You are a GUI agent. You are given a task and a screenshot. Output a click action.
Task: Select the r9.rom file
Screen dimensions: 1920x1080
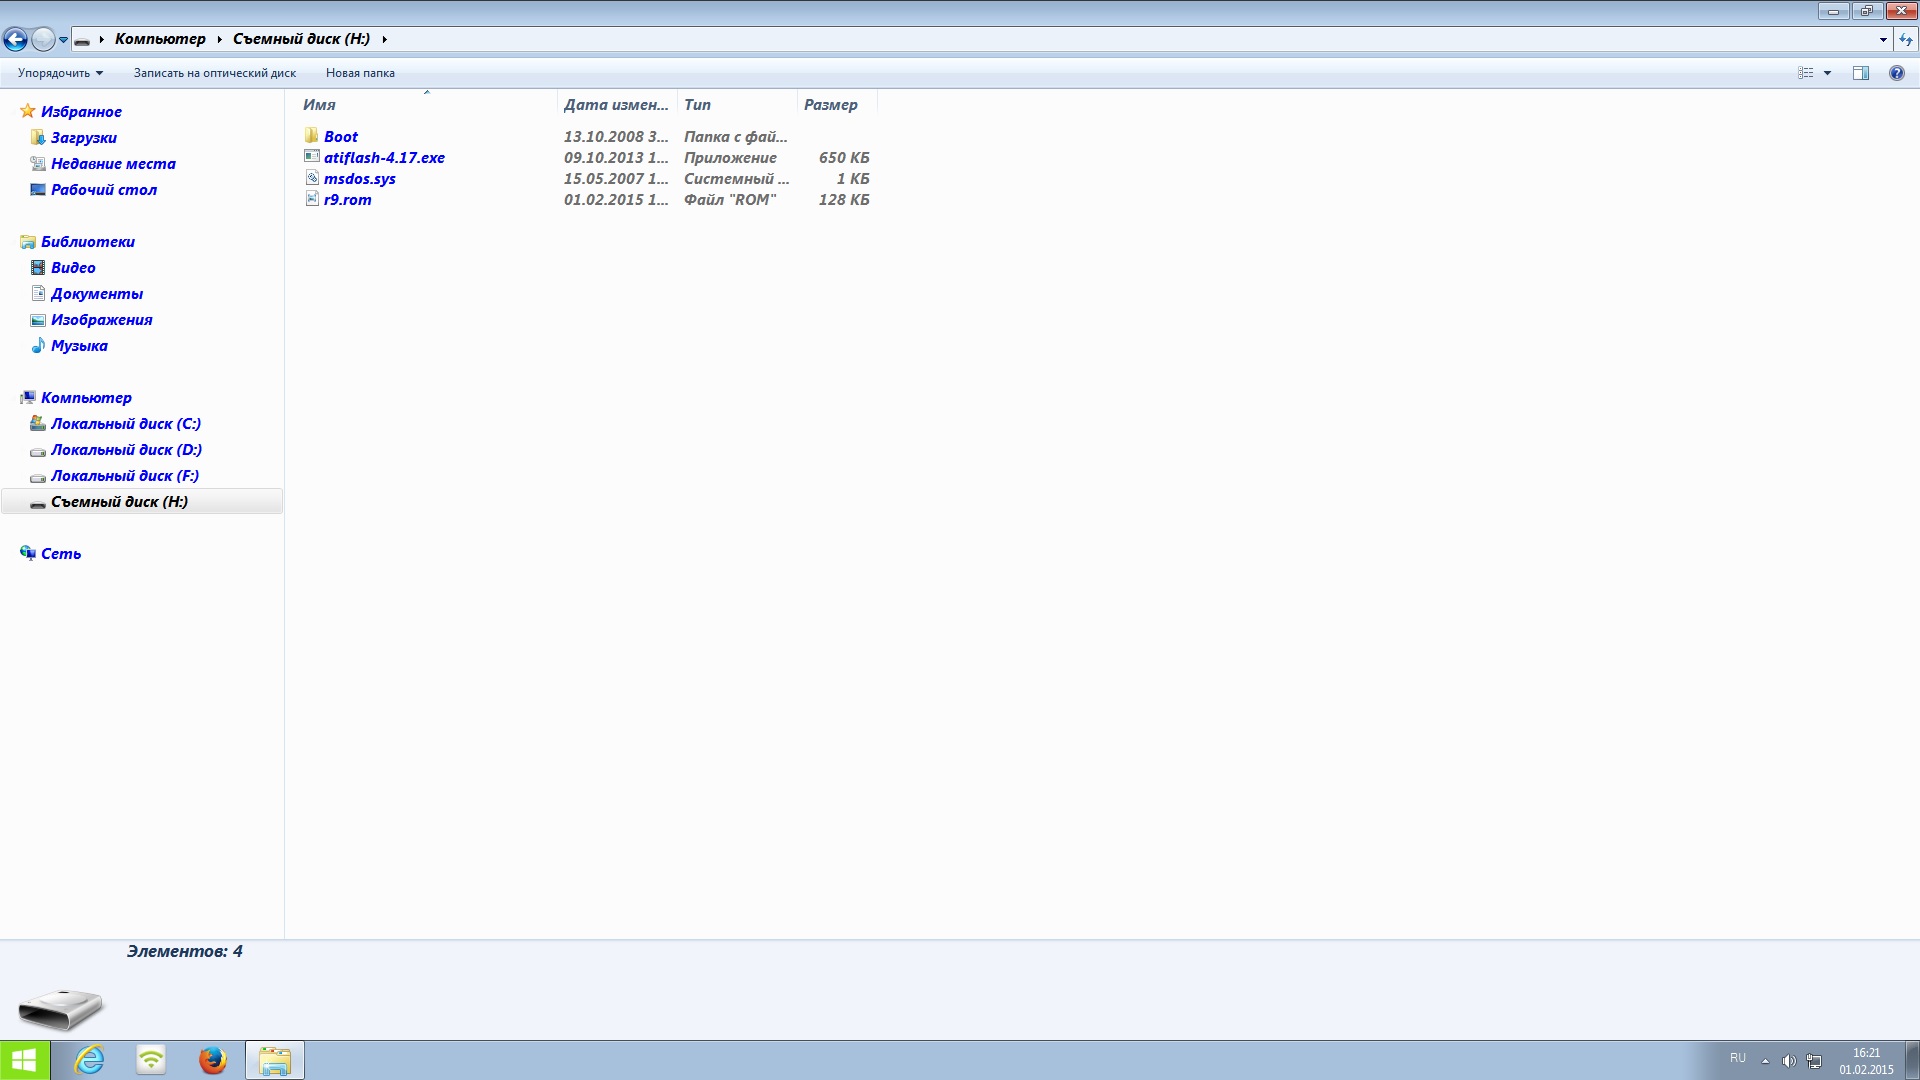[347, 200]
